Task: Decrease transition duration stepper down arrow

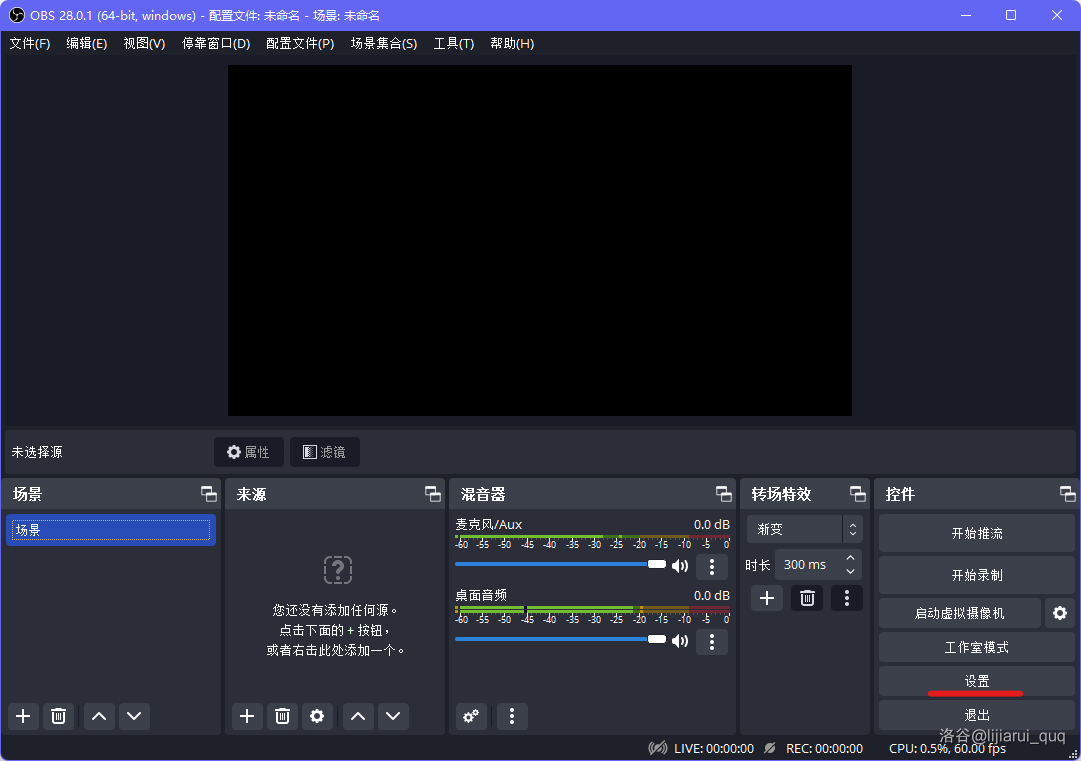Action: click(x=851, y=571)
